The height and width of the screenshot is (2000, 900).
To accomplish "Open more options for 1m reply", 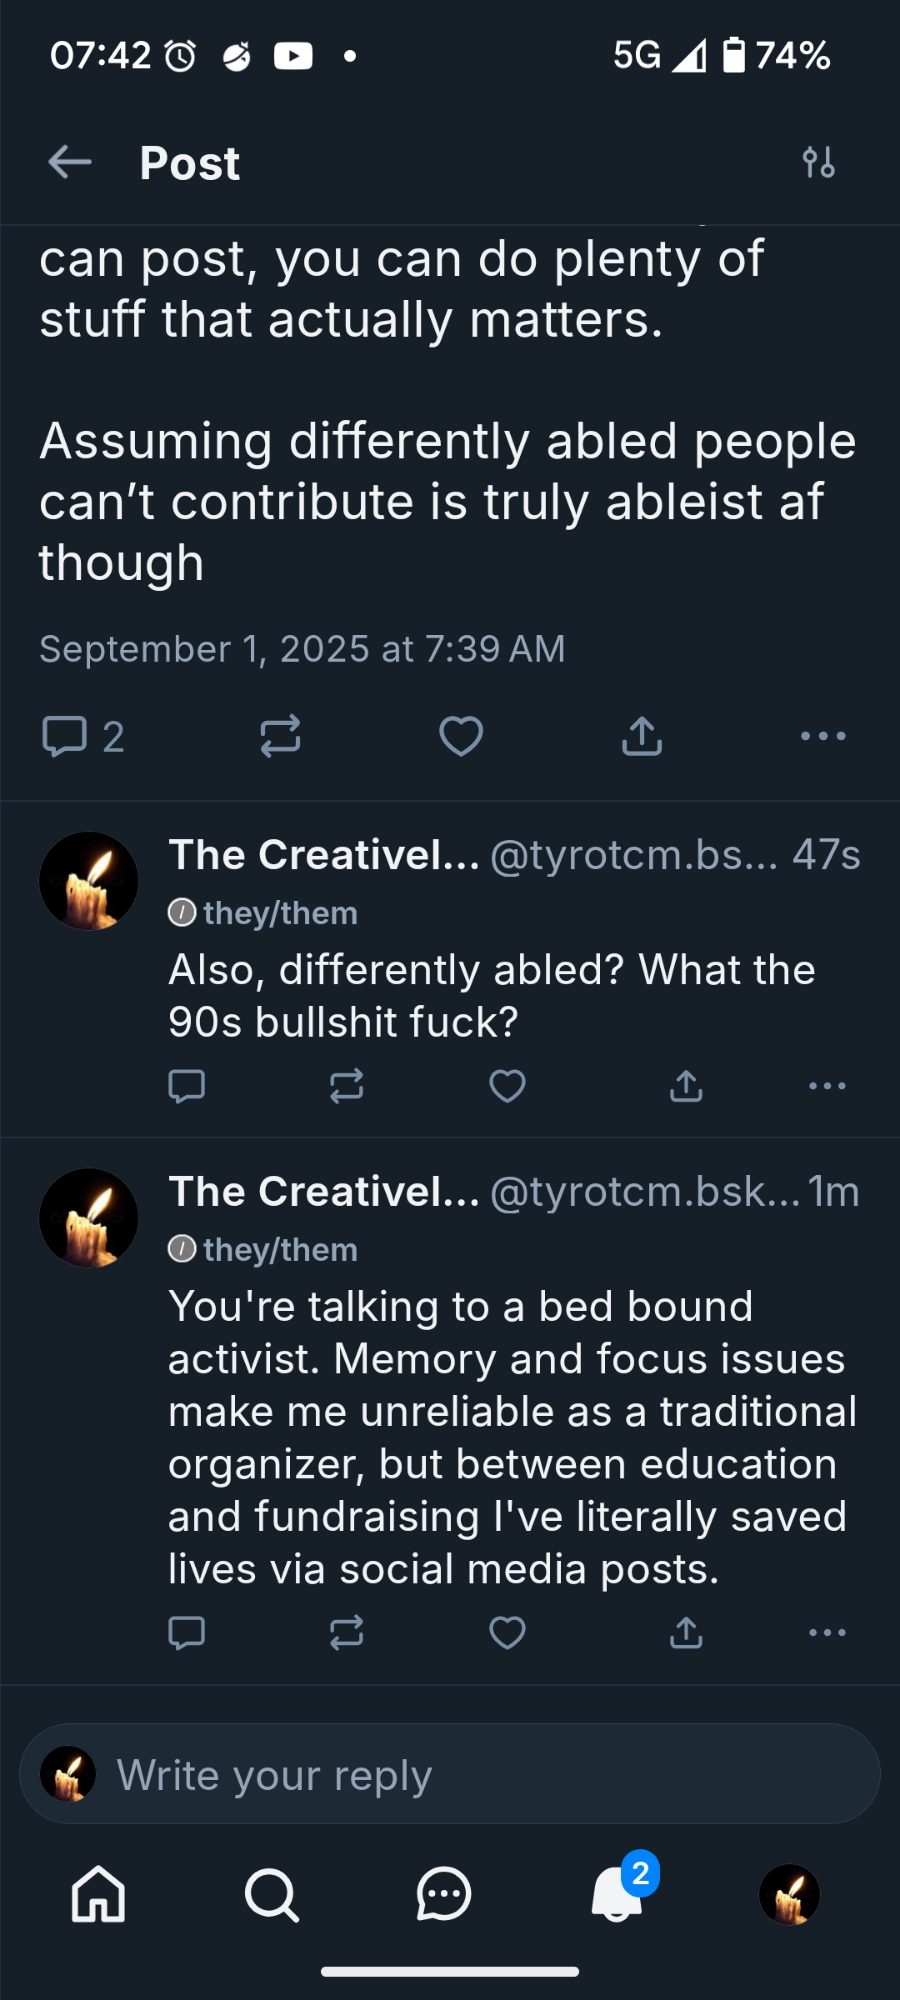I will pos(827,1633).
